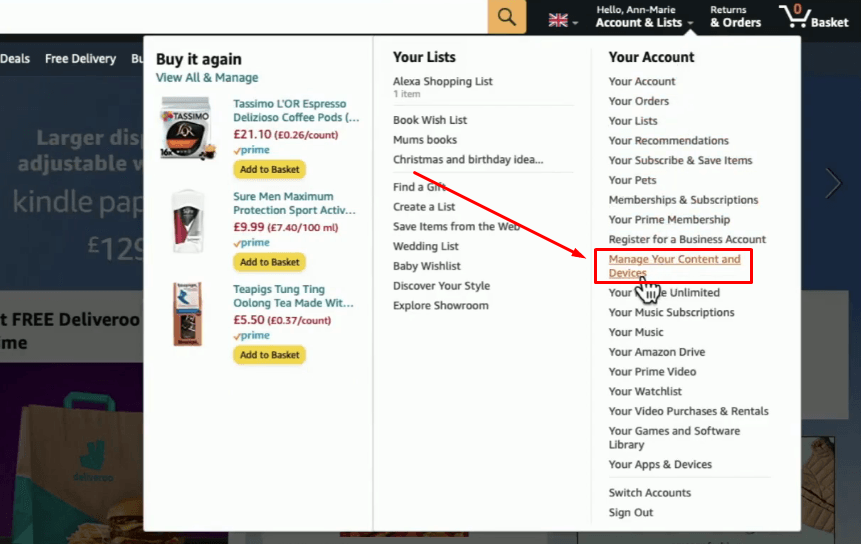Image resolution: width=861 pixels, height=544 pixels.
Task: Open the Sure Men deodorant product image
Action: (x=188, y=221)
